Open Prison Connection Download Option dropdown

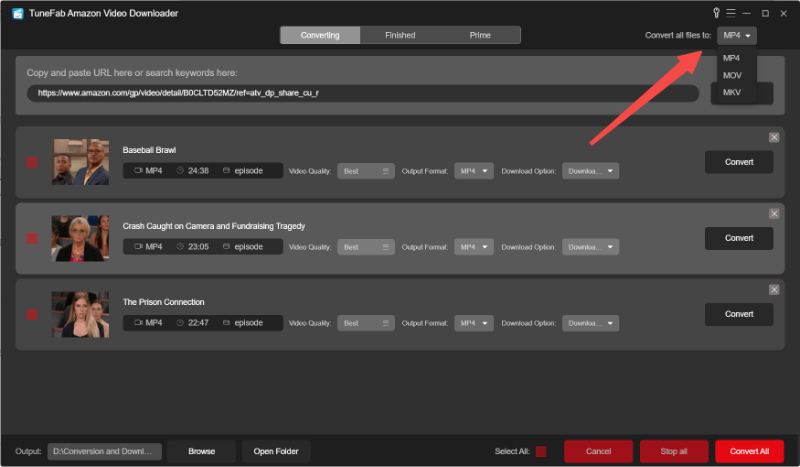pos(590,323)
